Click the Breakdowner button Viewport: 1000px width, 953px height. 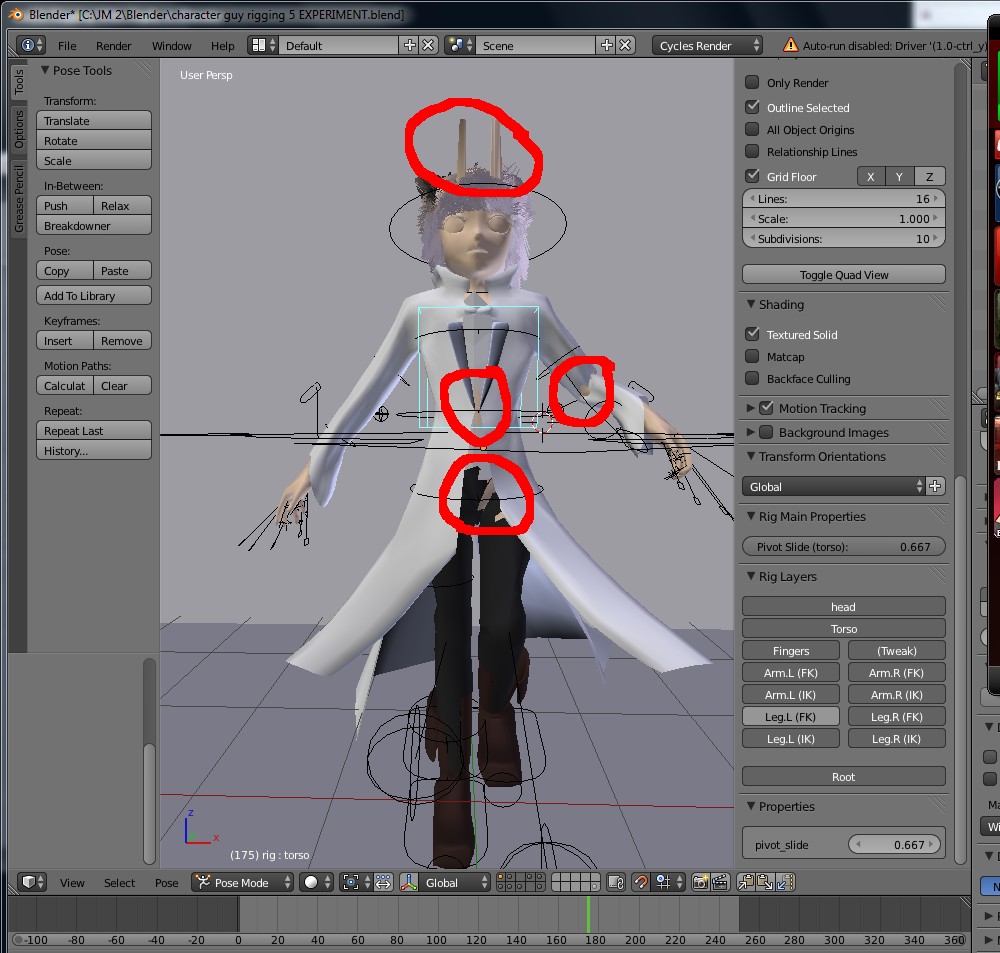(94, 225)
